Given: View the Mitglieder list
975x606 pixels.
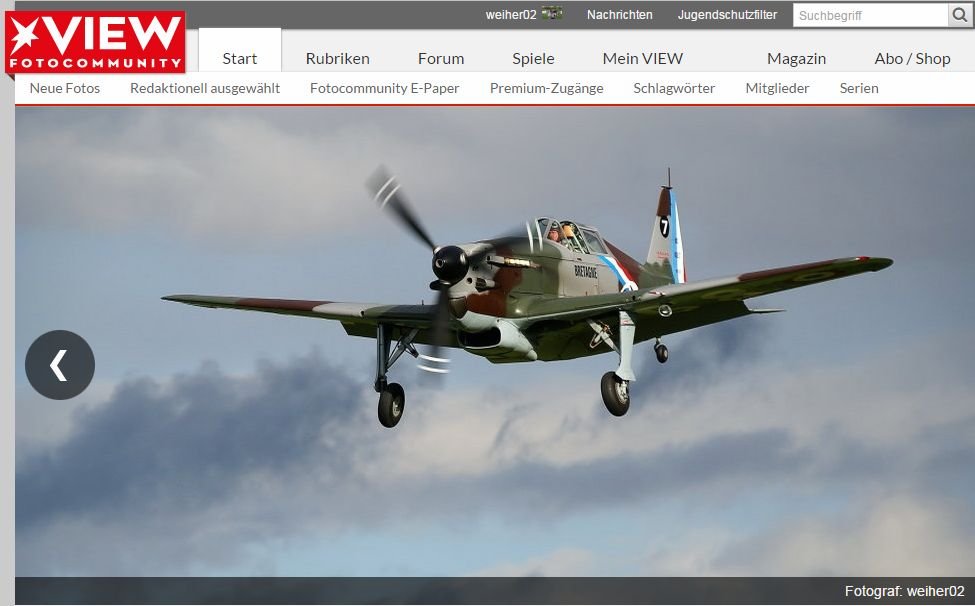Looking at the screenshot, I should point(777,88).
